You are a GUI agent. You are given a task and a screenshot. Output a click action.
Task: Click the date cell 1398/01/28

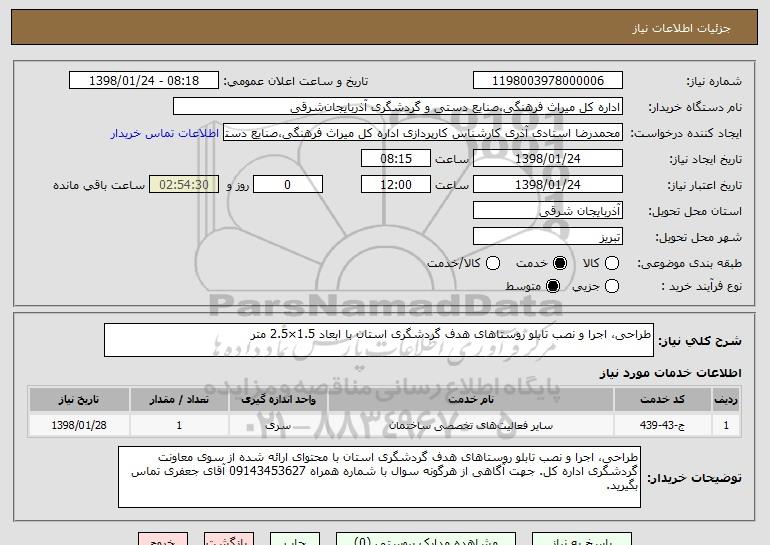point(79,425)
